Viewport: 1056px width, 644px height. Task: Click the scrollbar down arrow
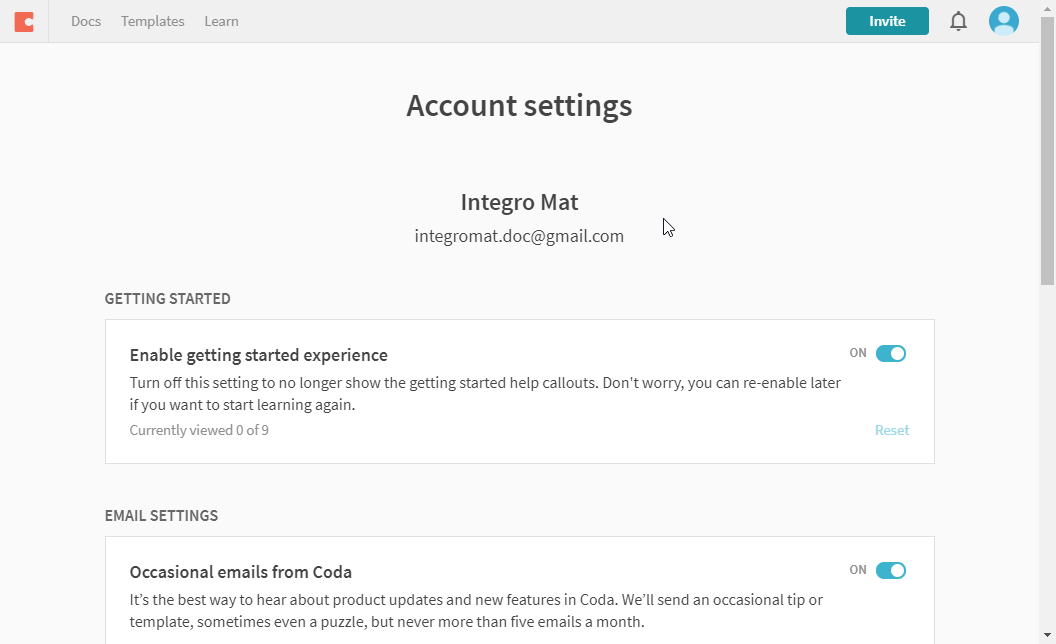(x=1047, y=635)
